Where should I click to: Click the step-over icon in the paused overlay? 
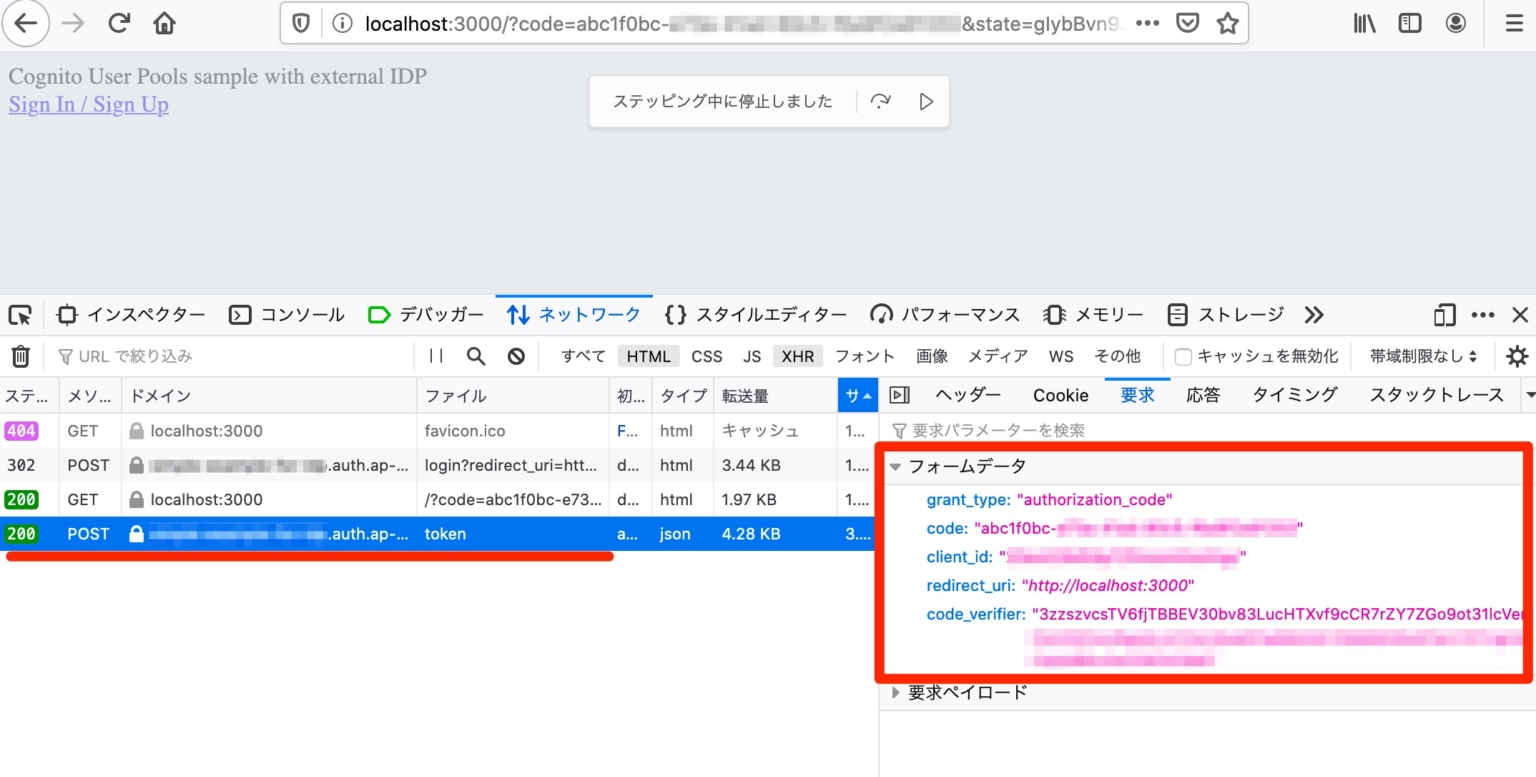881,100
